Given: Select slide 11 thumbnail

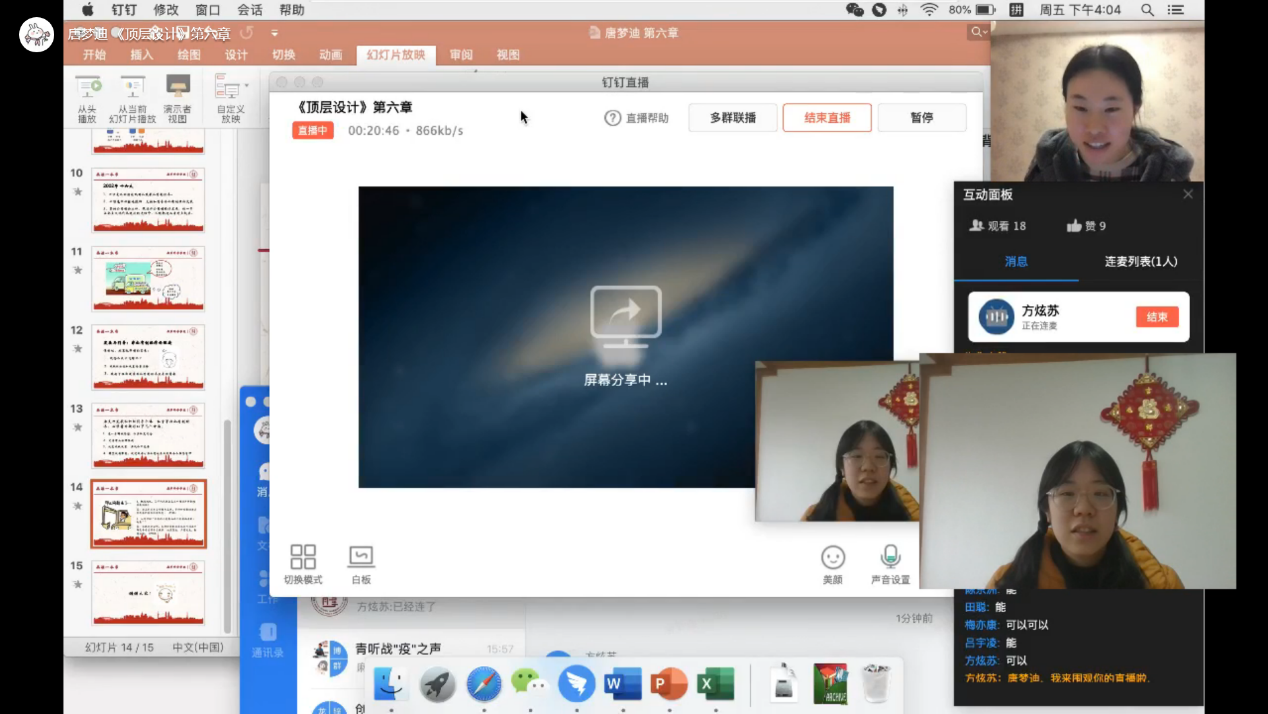Looking at the screenshot, I should point(148,278).
